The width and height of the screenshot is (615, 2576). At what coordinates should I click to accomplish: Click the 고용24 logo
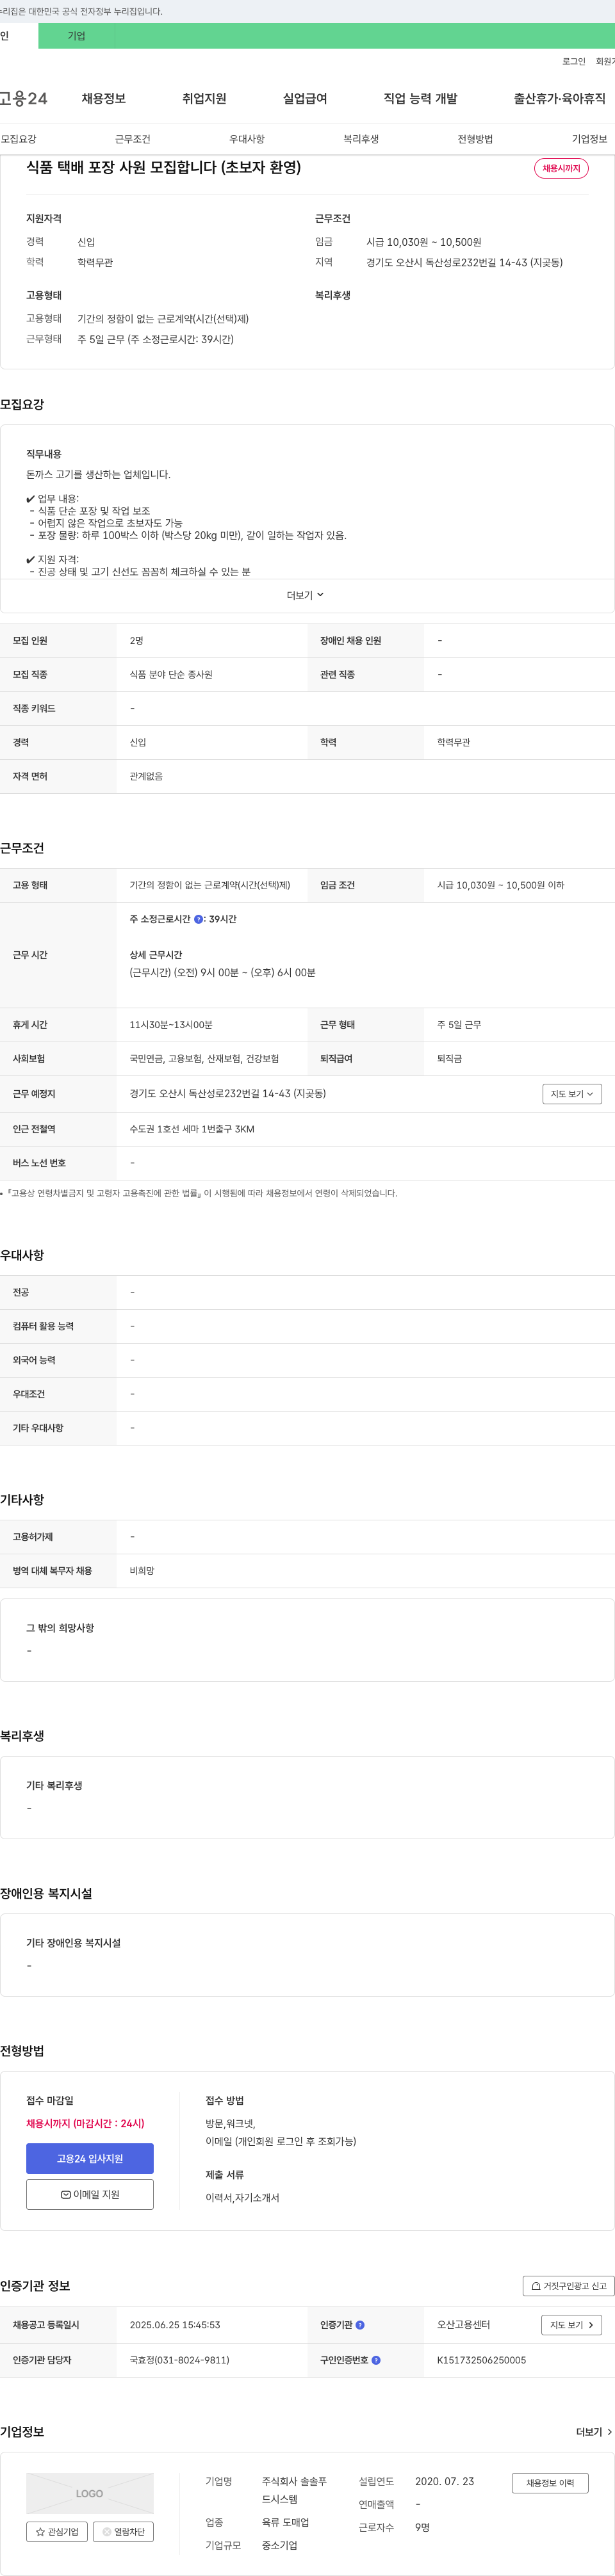(x=23, y=98)
